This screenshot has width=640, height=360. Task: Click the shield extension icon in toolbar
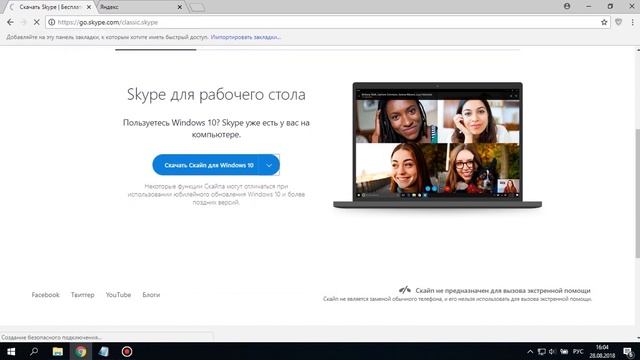pos(618,22)
